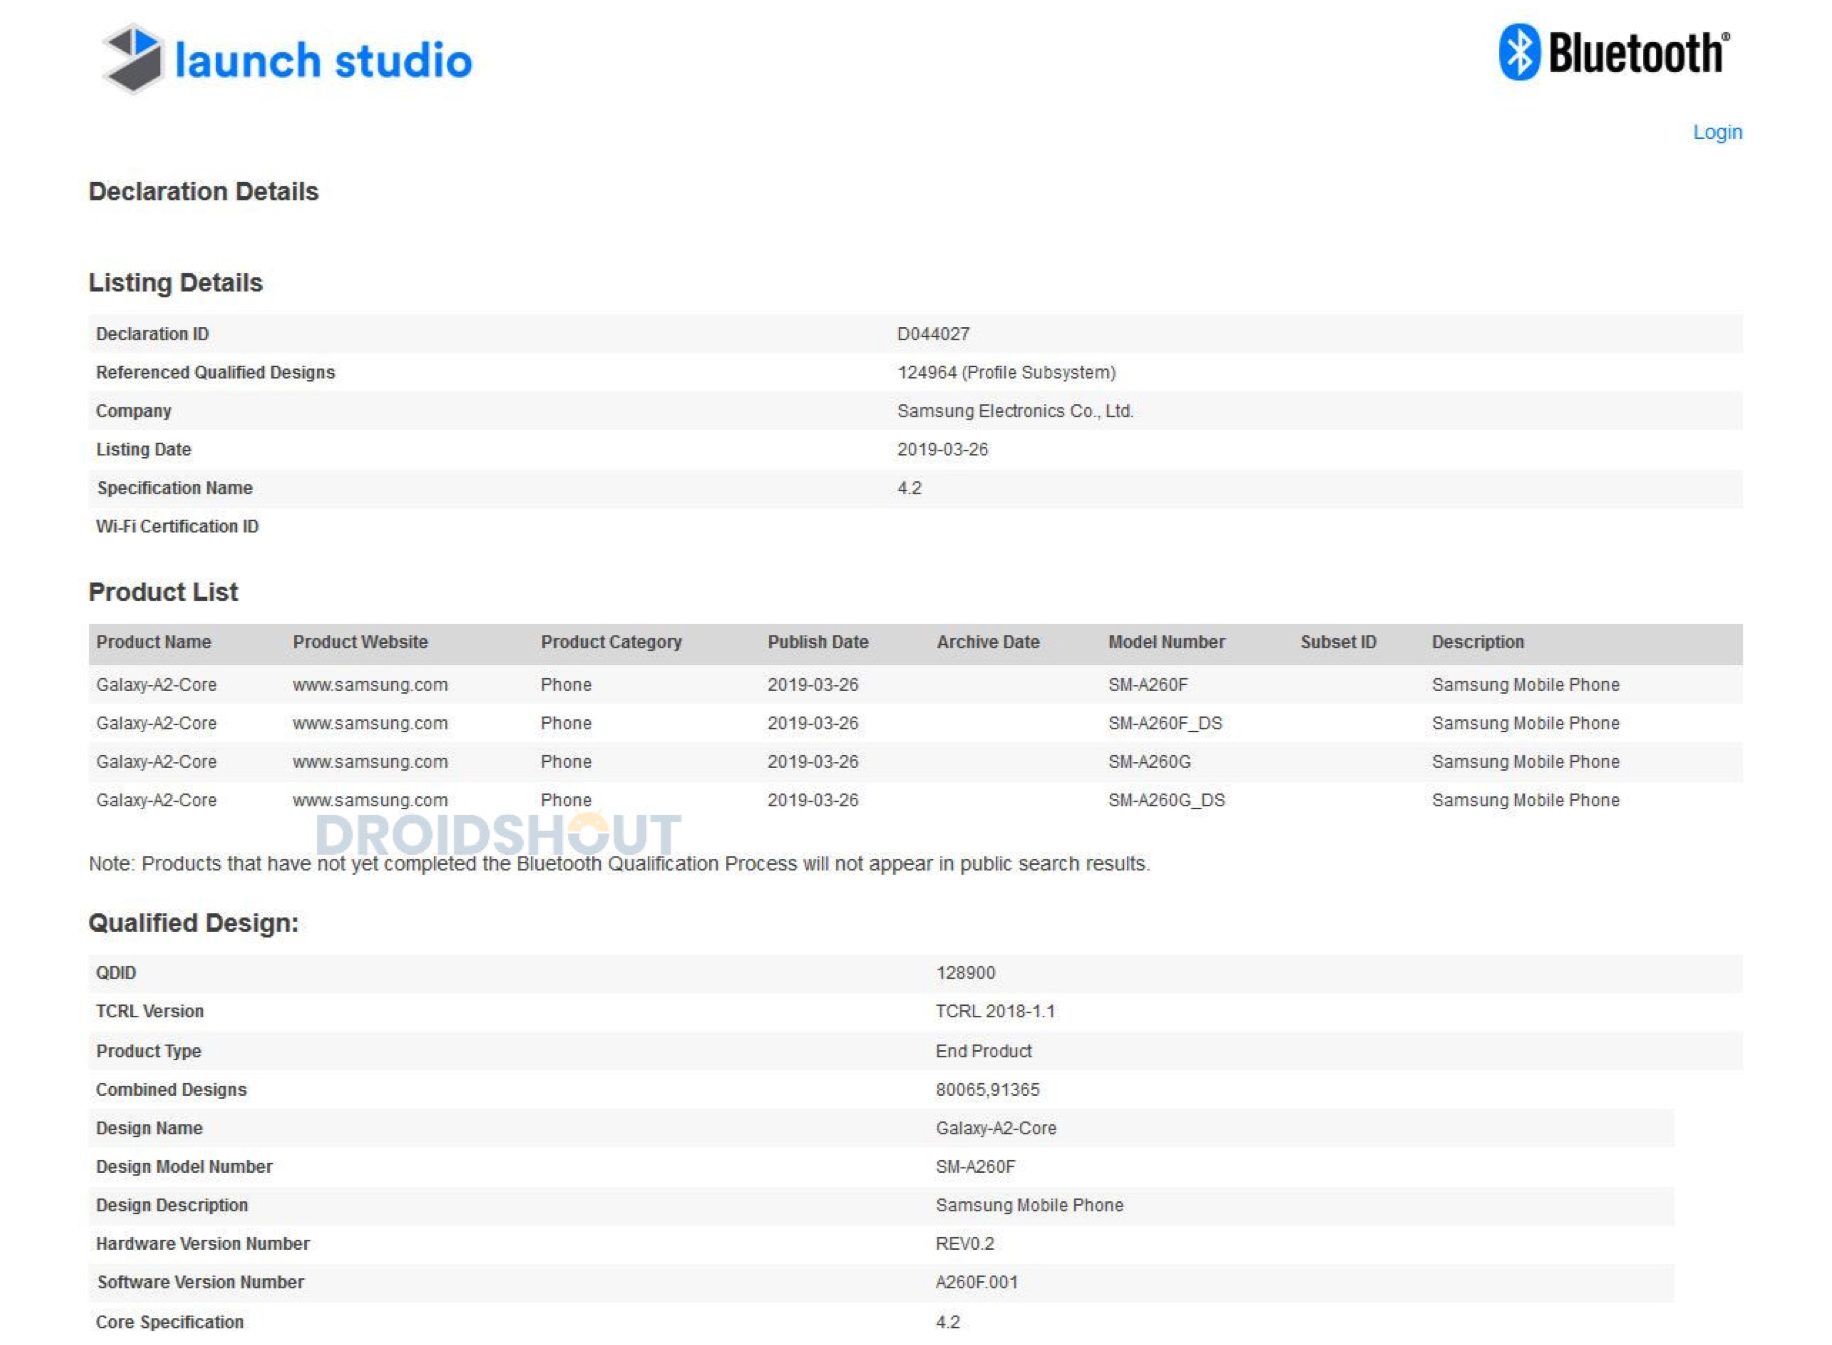This screenshot has width=1832, height=1345.
Task: Click the Publish Date column header
Action: (817, 642)
